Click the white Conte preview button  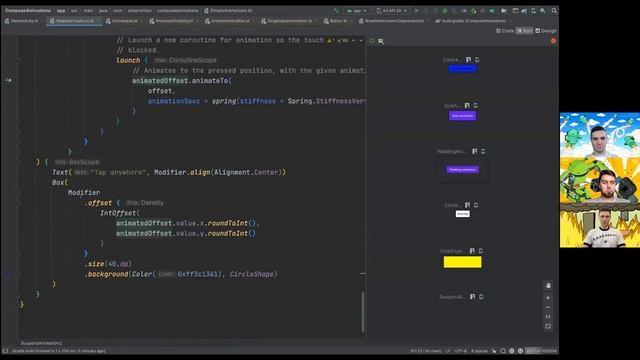[462, 214]
